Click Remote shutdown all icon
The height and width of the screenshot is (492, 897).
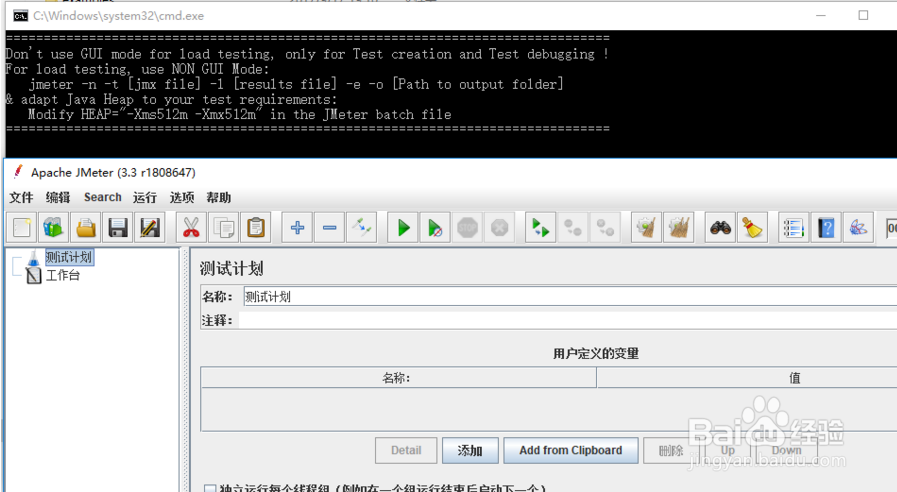point(605,228)
